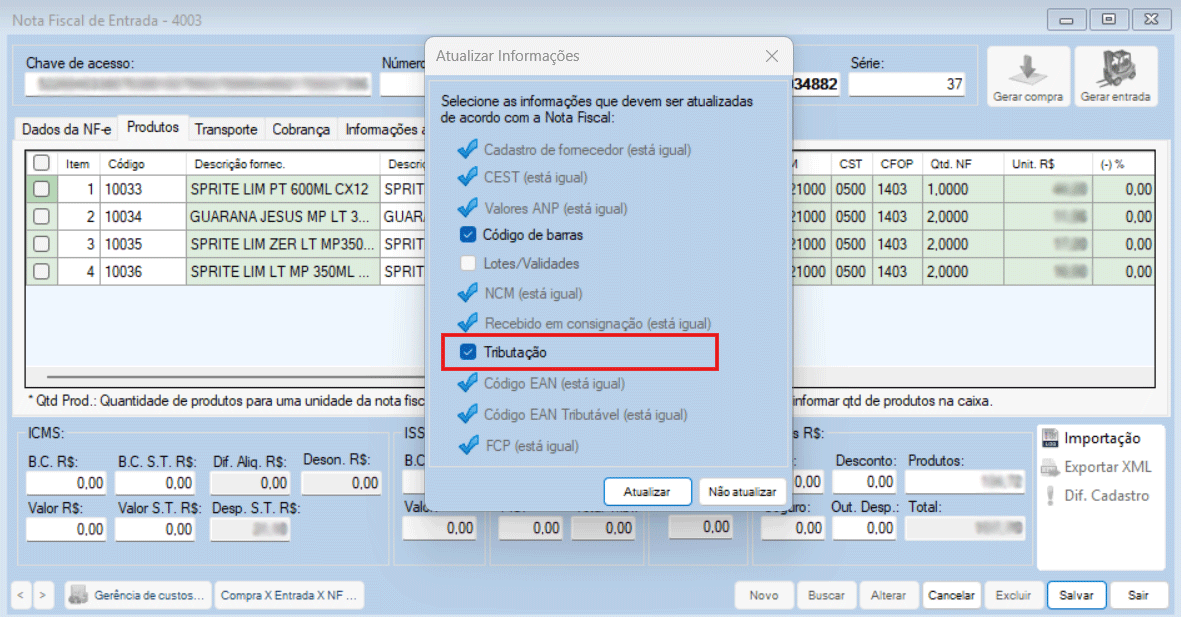Click the Sair button
Image resolution: width=1181 pixels, height=617 pixels.
1138,595
